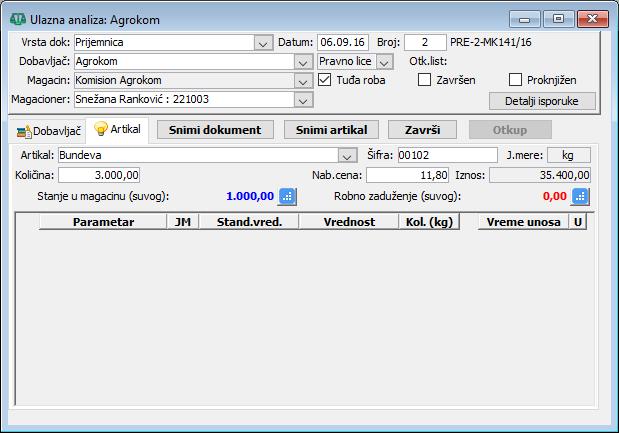Click the blue icon beside Stanje u magacinu
Viewport: 619px width, 433px height.
point(287,196)
